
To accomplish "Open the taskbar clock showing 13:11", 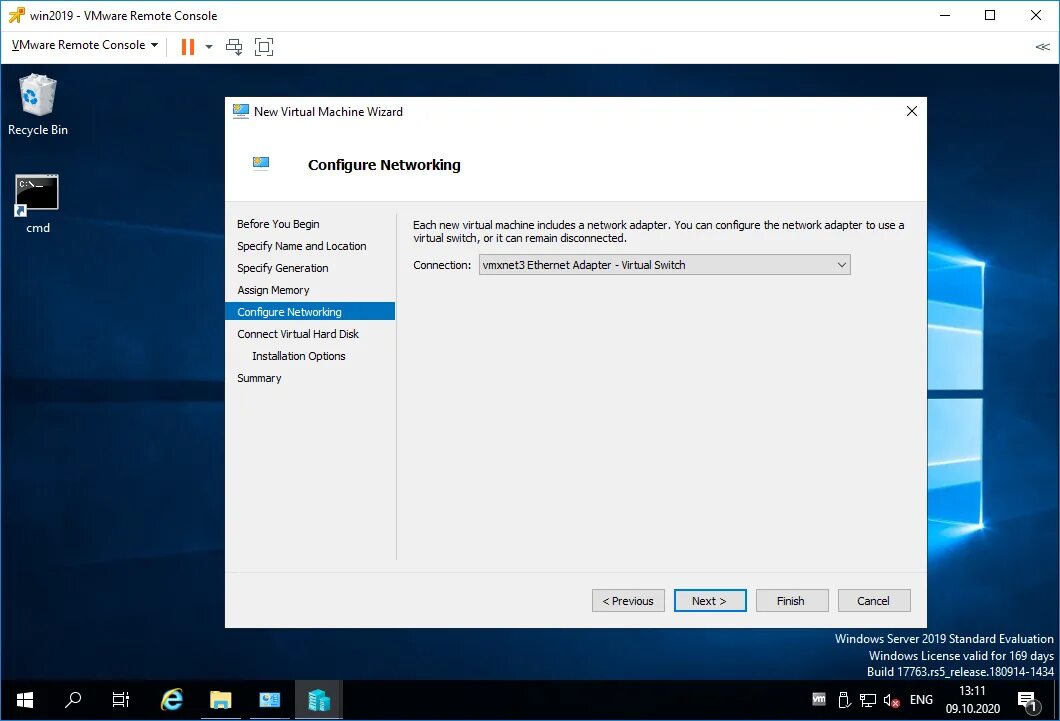I will coord(973,700).
